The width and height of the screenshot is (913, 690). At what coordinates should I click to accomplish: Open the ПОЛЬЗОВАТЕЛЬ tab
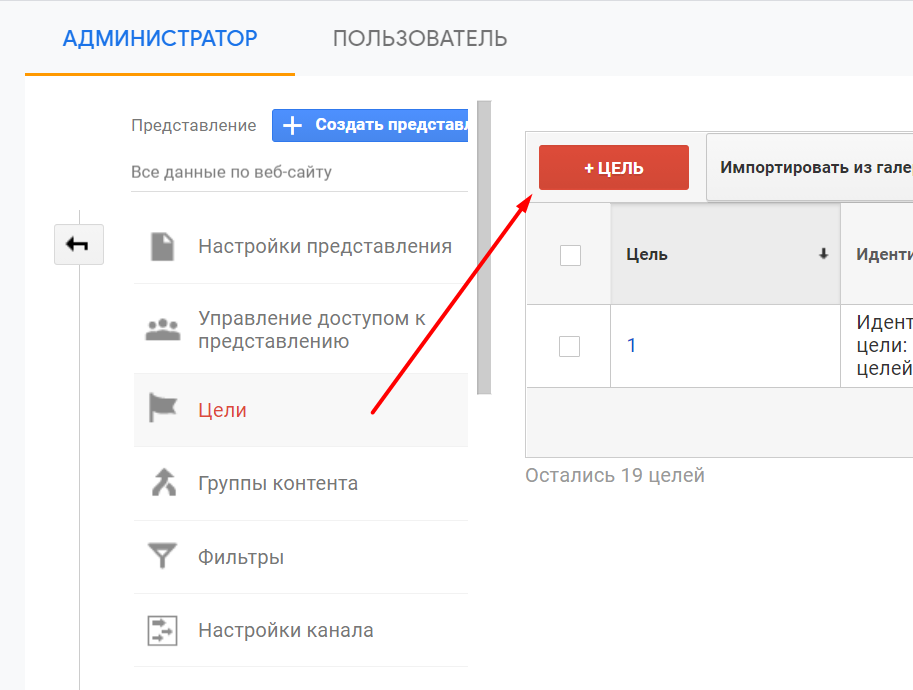pos(420,38)
